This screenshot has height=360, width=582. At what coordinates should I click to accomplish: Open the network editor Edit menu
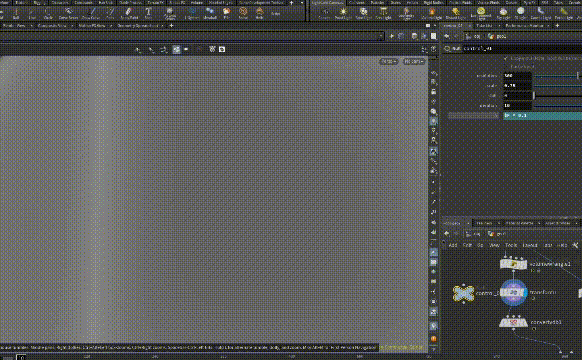[x=467, y=245]
